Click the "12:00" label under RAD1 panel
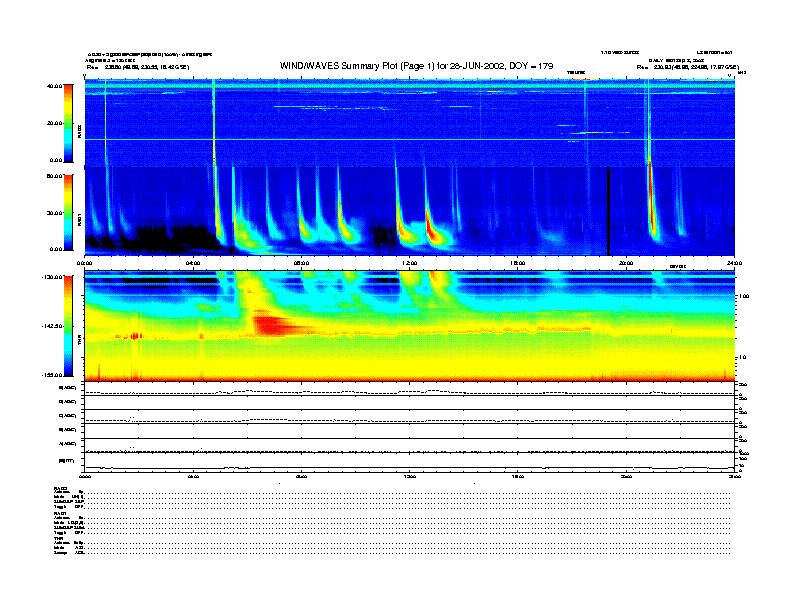This screenshot has height=612, width=792. point(409,263)
